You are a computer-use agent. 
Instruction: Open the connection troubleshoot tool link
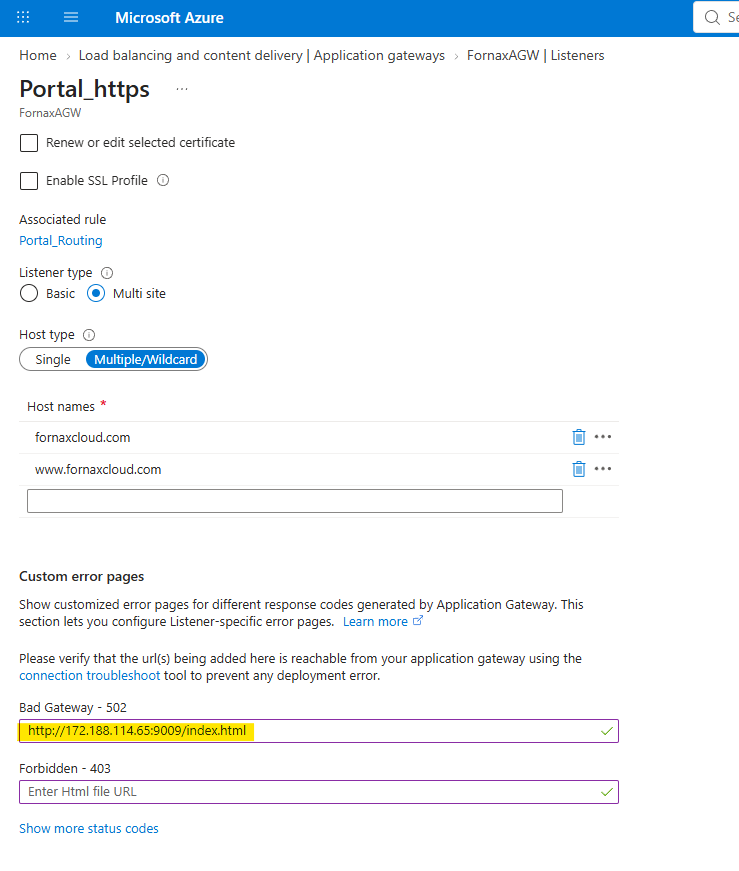click(89, 675)
